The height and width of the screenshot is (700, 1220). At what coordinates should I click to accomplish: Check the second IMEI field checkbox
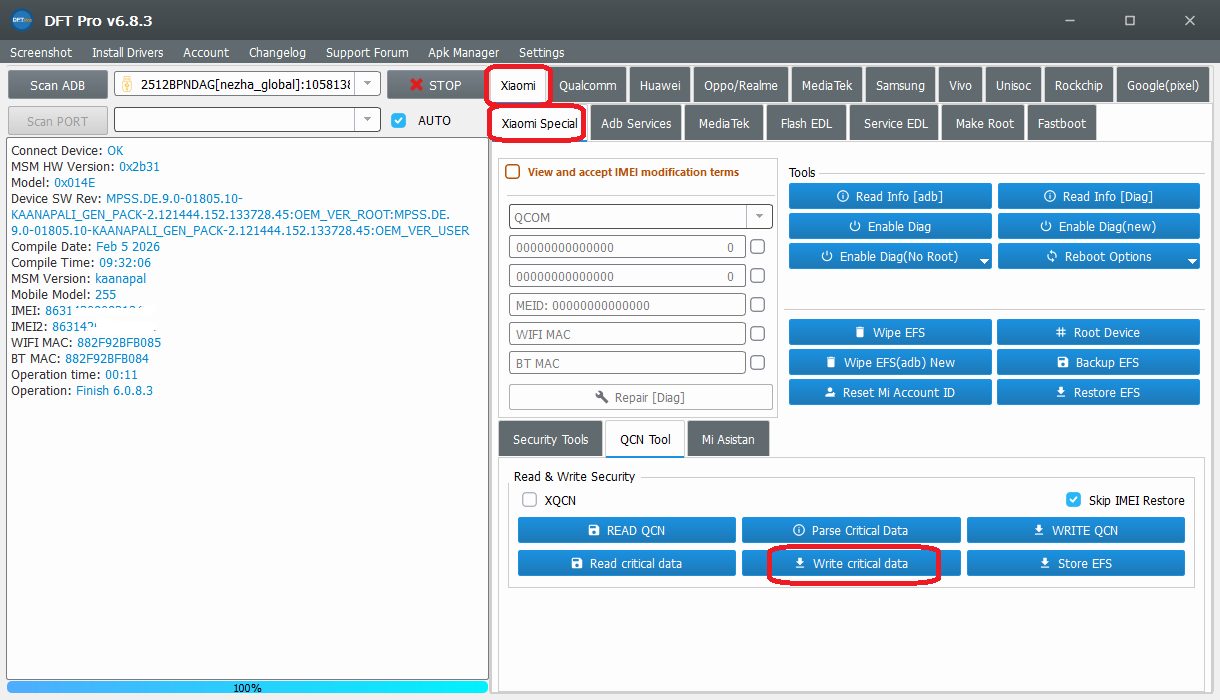pos(758,276)
